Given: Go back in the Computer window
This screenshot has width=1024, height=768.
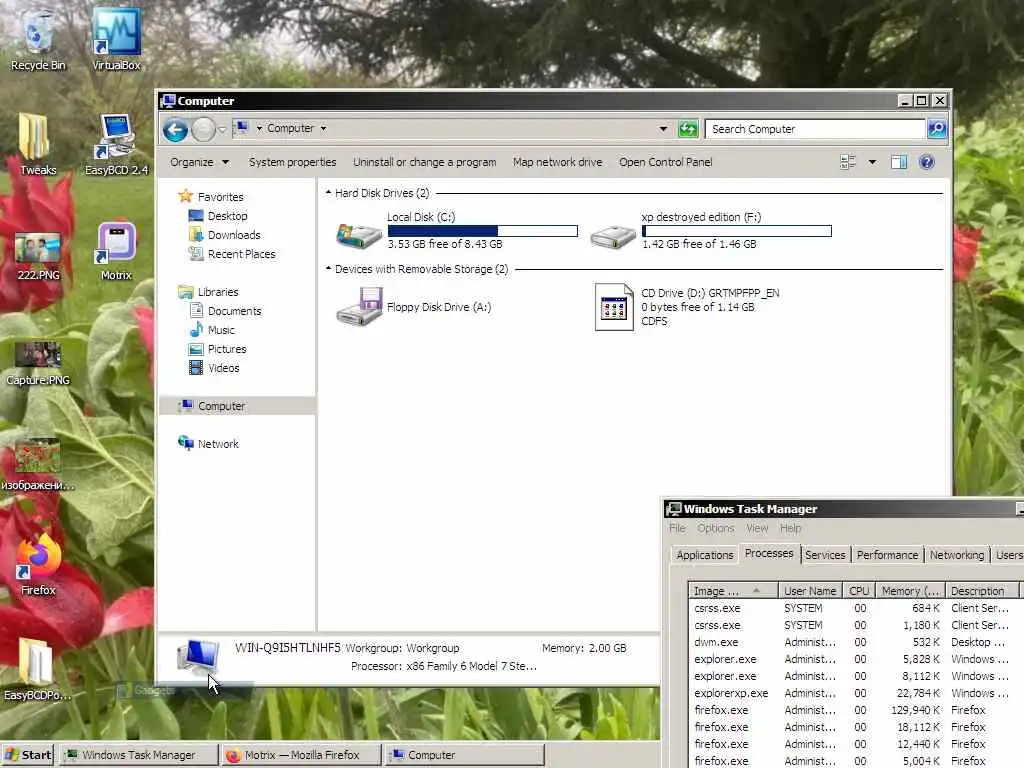Looking at the screenshot, I should pos(175,129).
